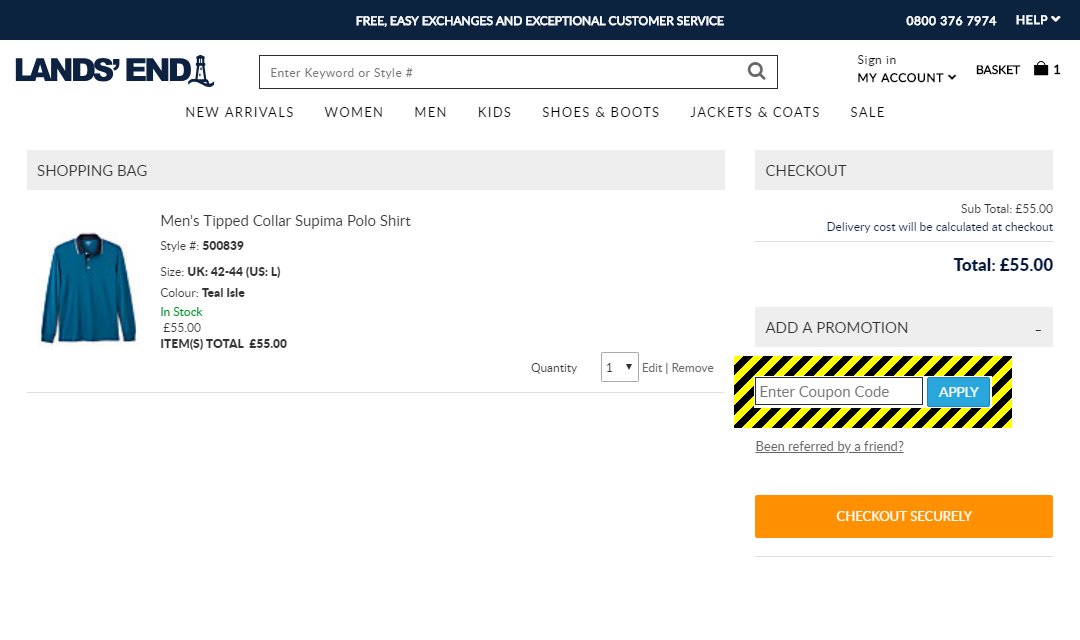
Task: Open the NEW ARRIVALS menu
Action: pos(239,112)
